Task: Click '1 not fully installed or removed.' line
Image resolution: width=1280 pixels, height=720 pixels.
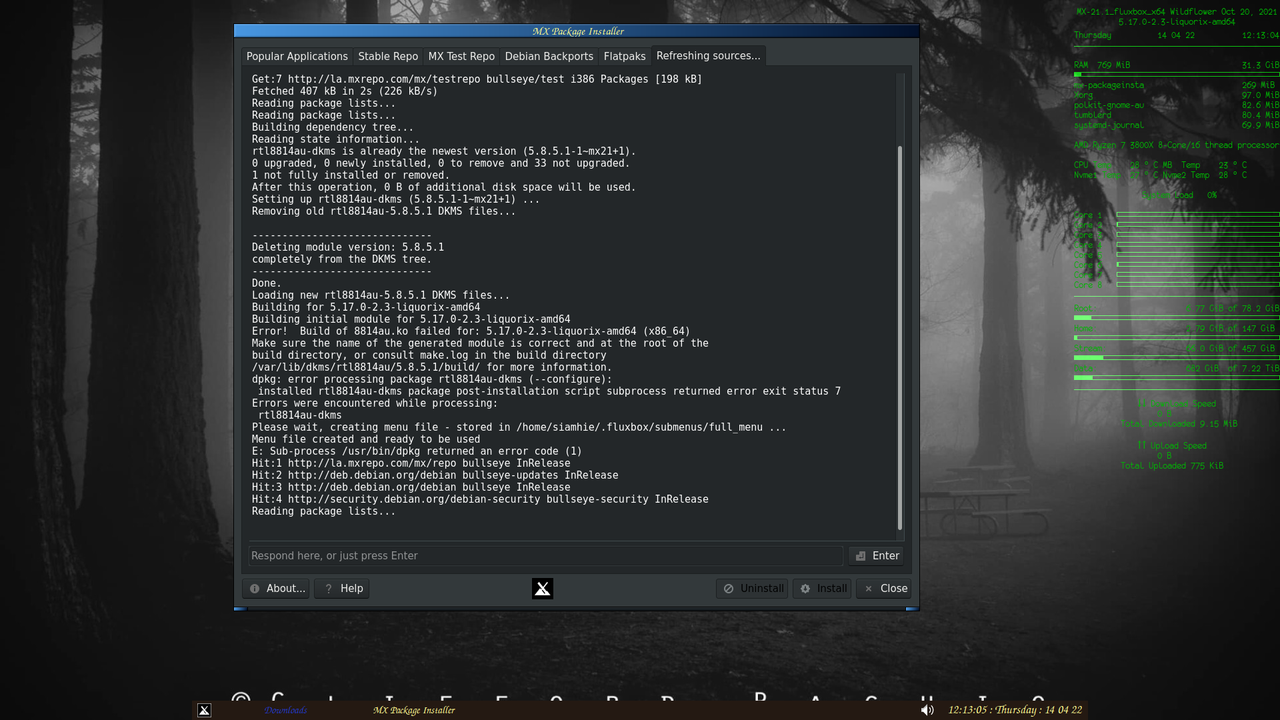Action: point(350,175)
